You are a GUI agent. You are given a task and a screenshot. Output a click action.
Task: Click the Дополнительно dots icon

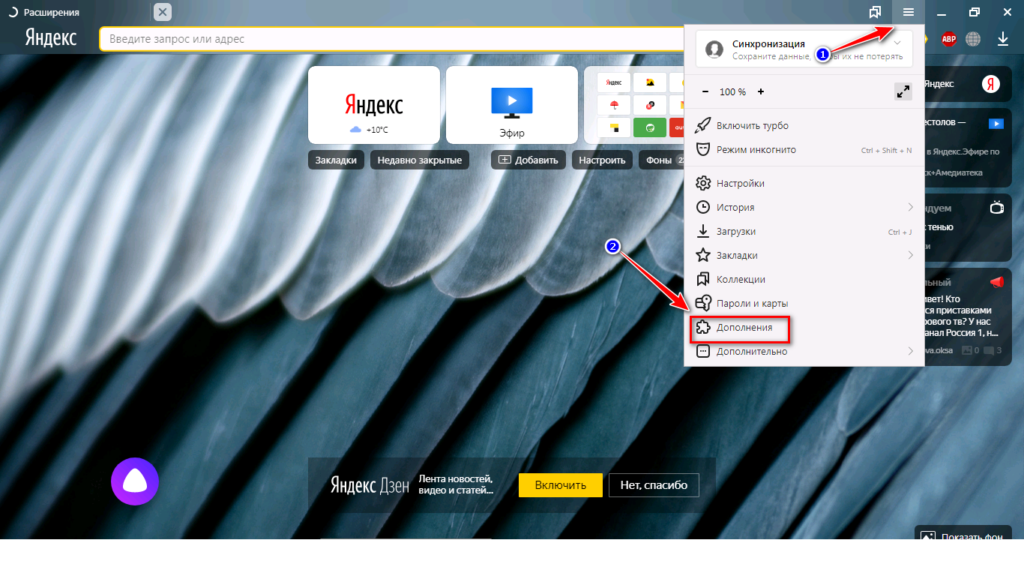(703, 351)
